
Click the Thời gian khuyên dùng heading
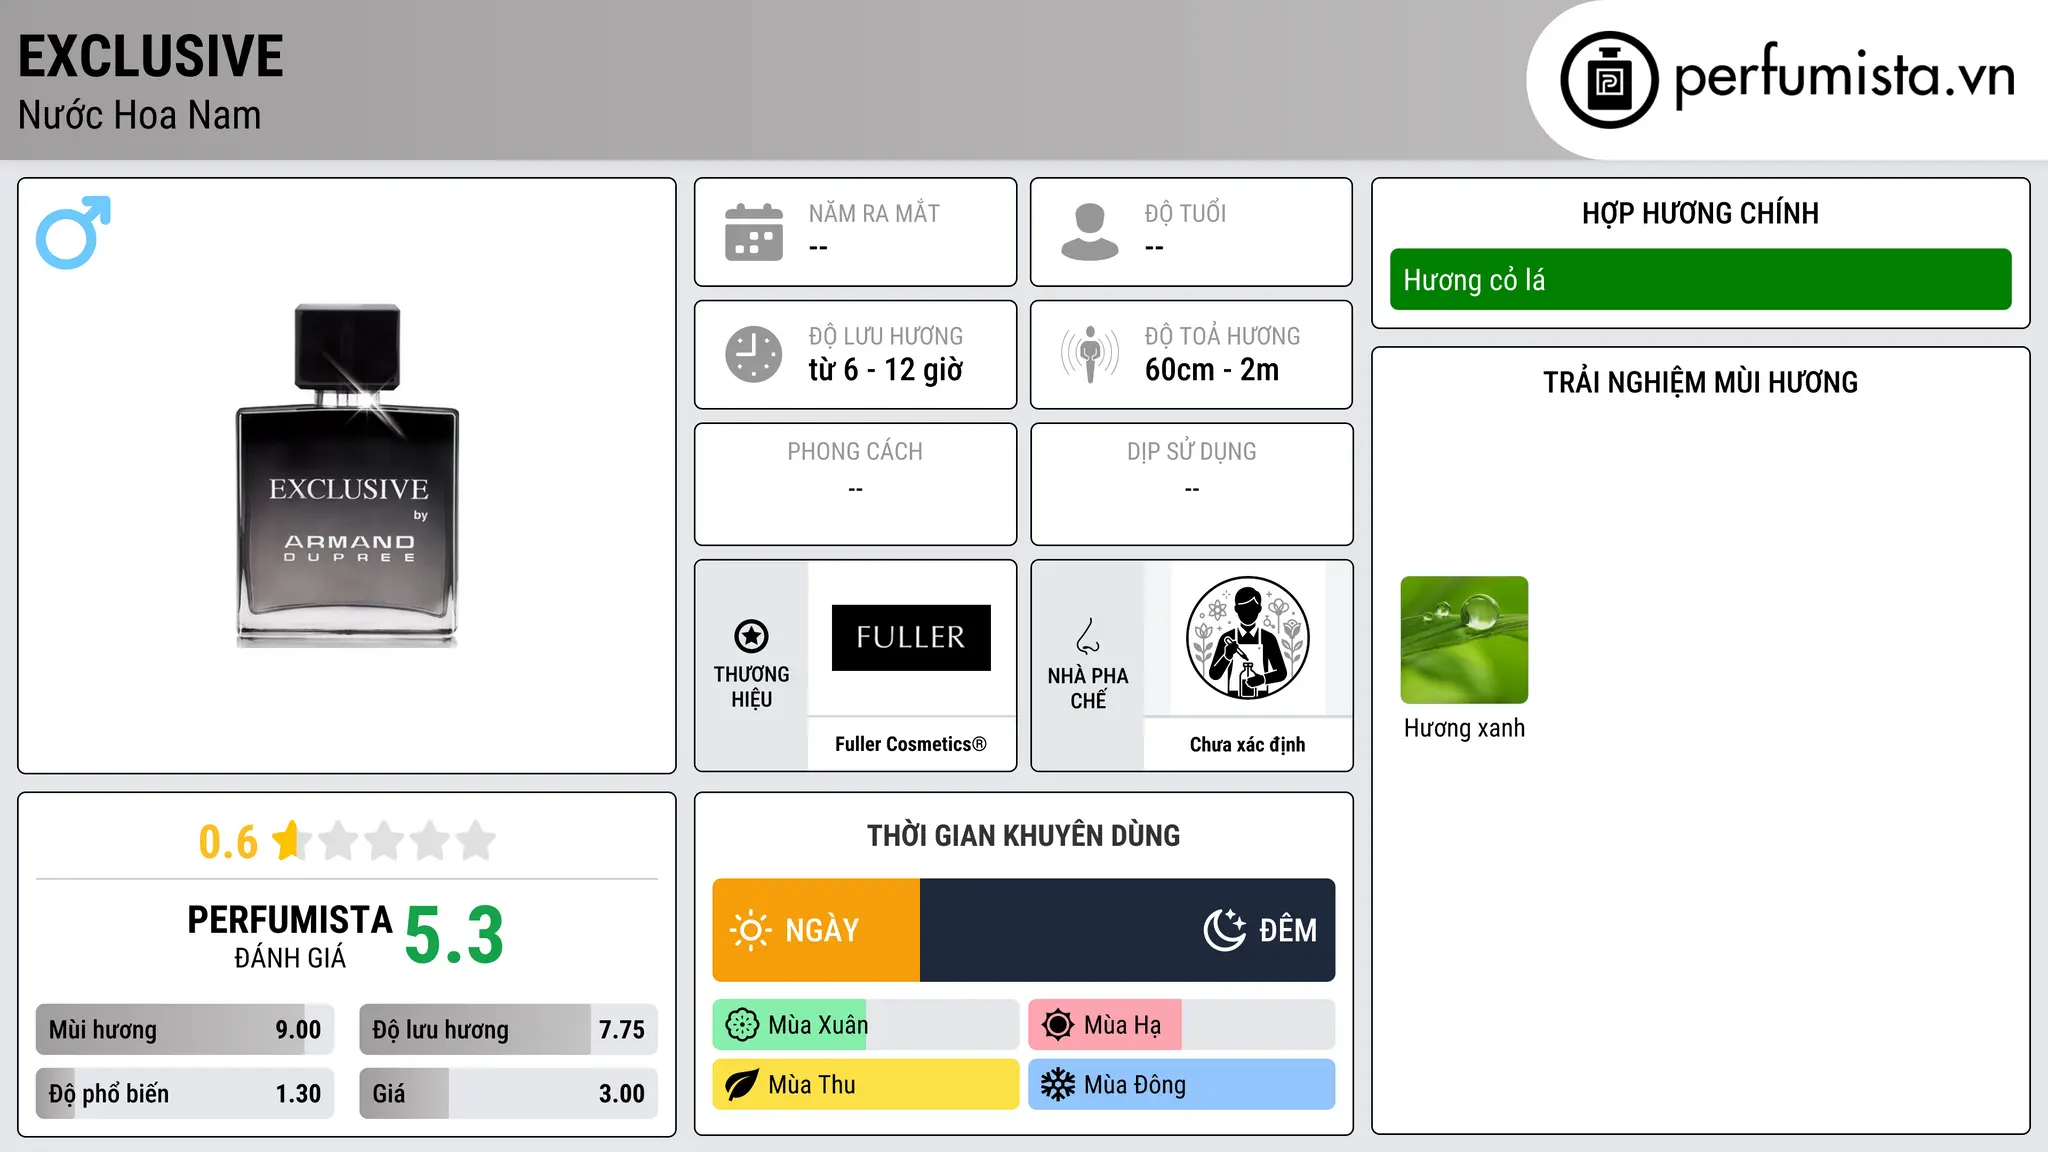tap(1023, 835)
